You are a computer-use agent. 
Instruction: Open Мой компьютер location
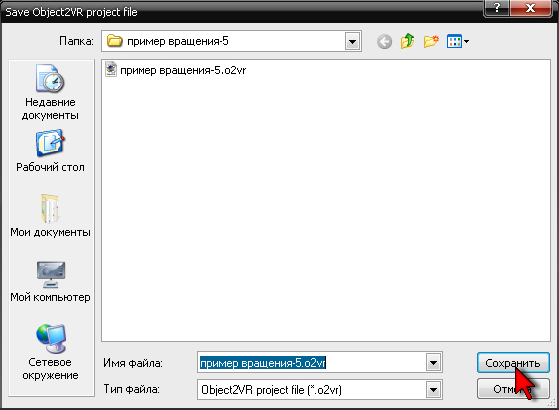click(x=50, y=282)
